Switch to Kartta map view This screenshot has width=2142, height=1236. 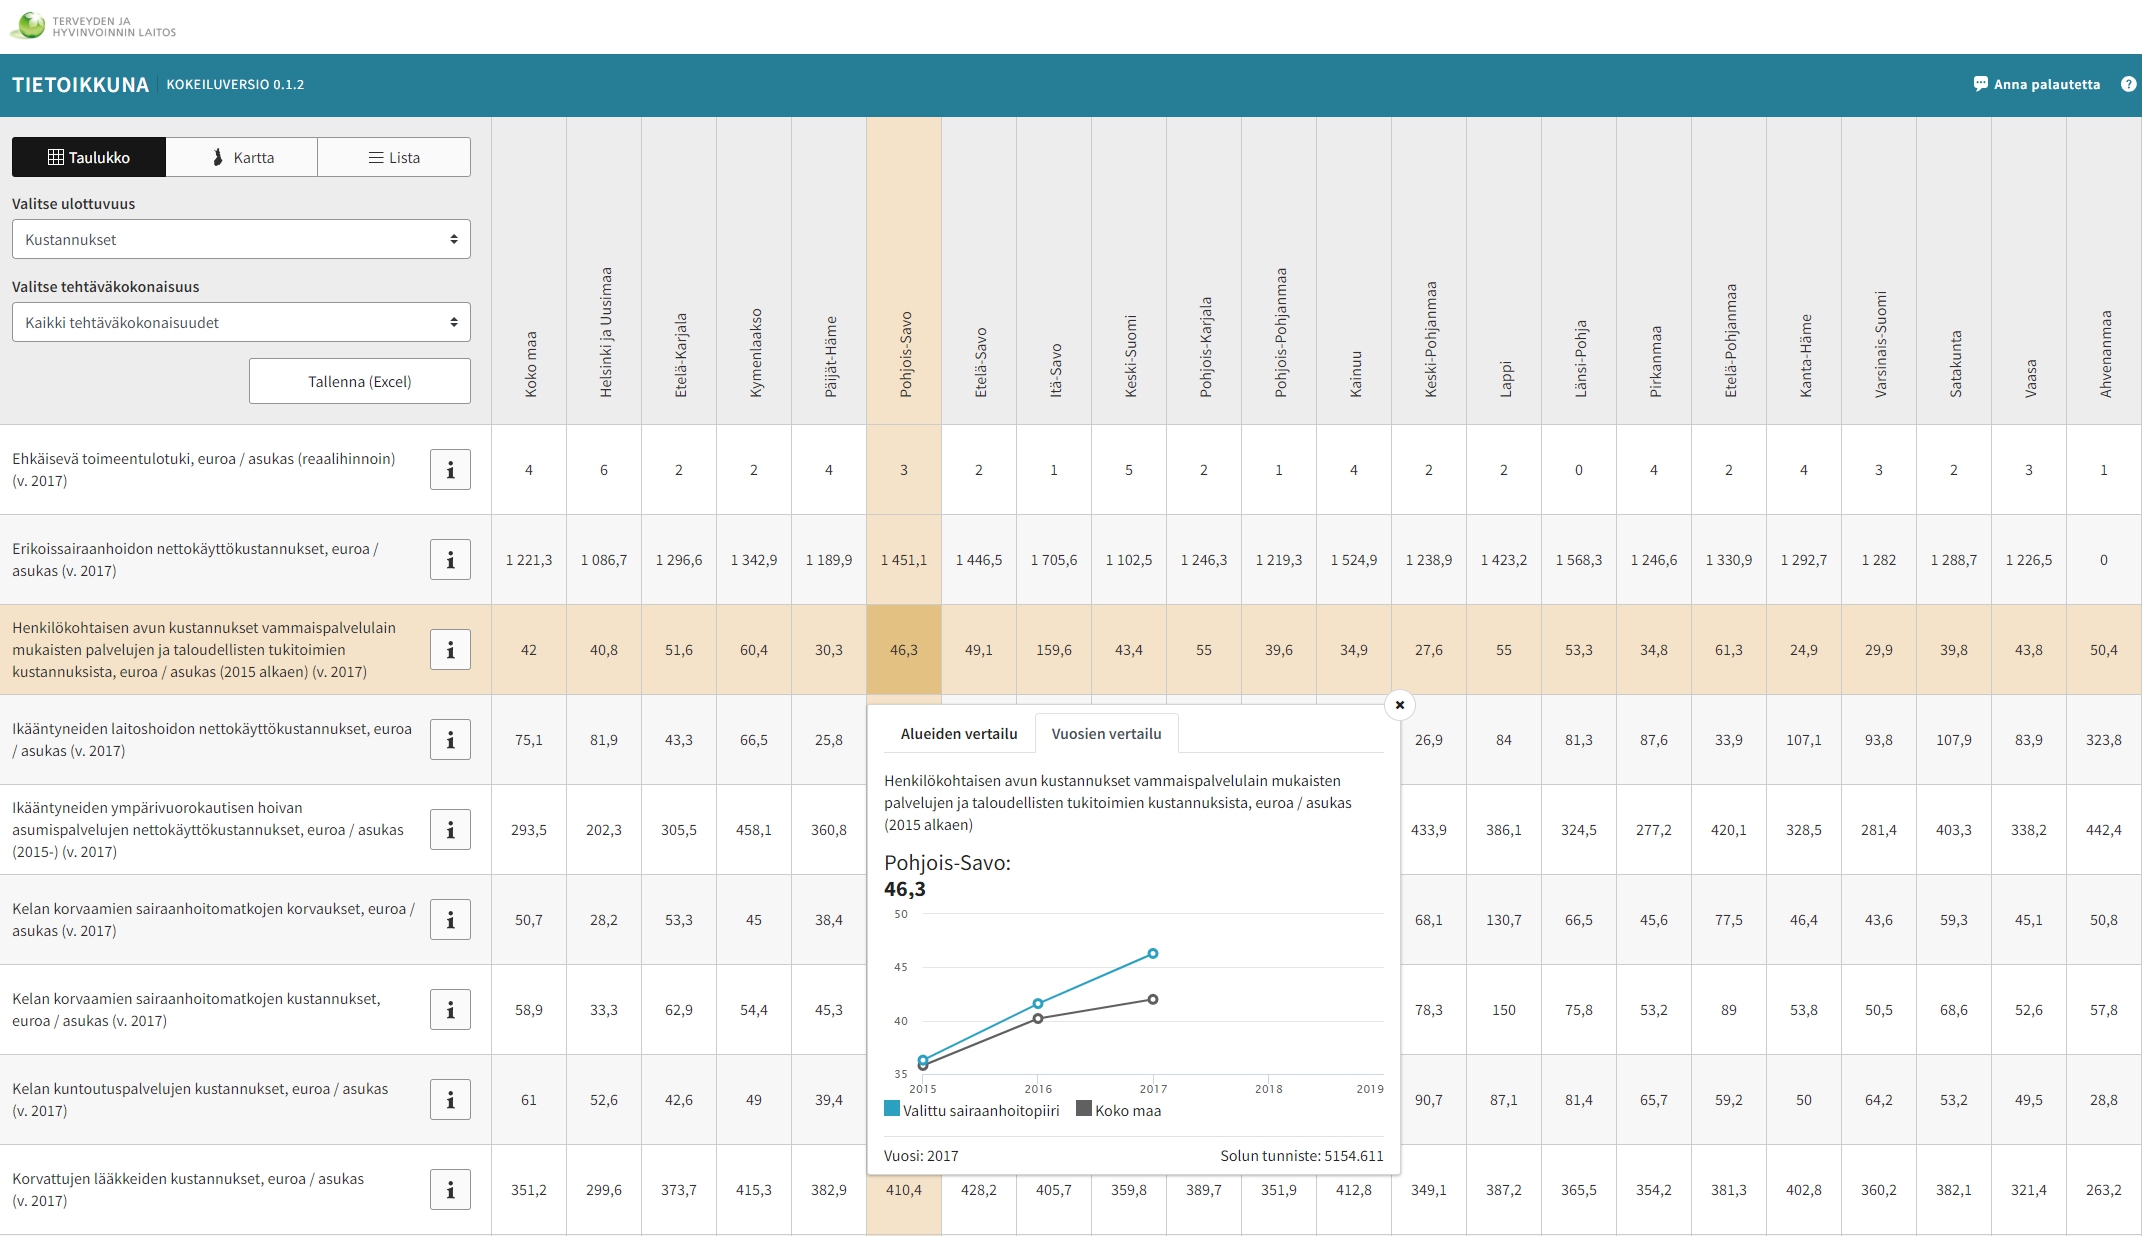tap(242, 158)
